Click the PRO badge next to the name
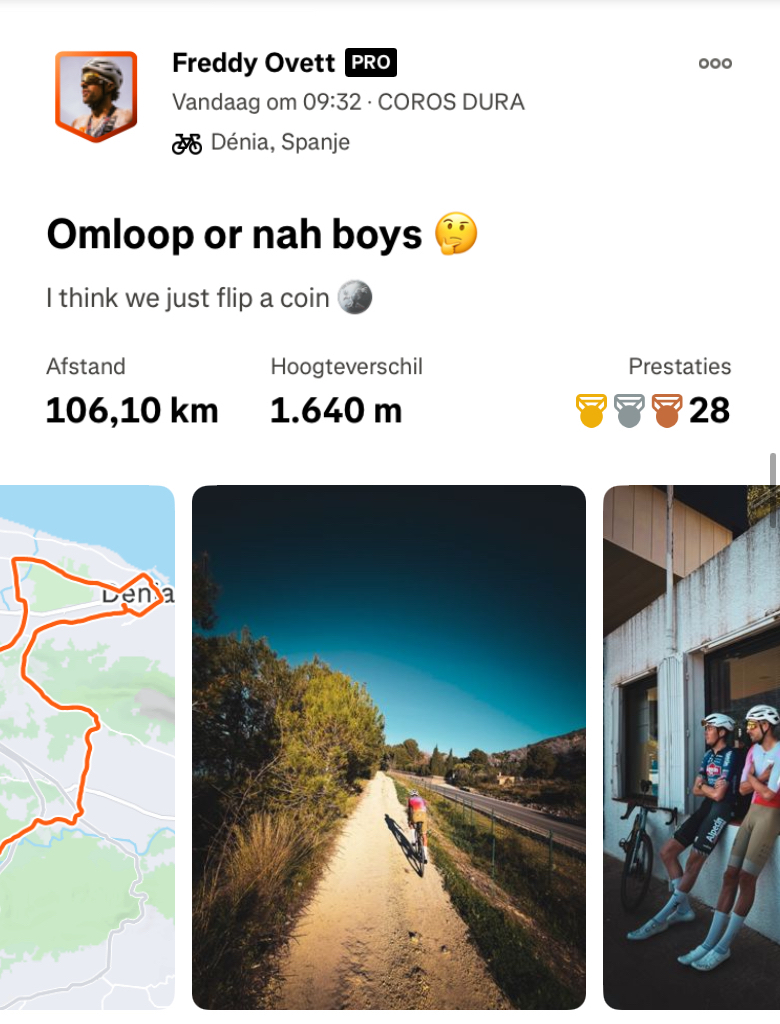This screenshot has height=1024, width=780. coord(371,63)
